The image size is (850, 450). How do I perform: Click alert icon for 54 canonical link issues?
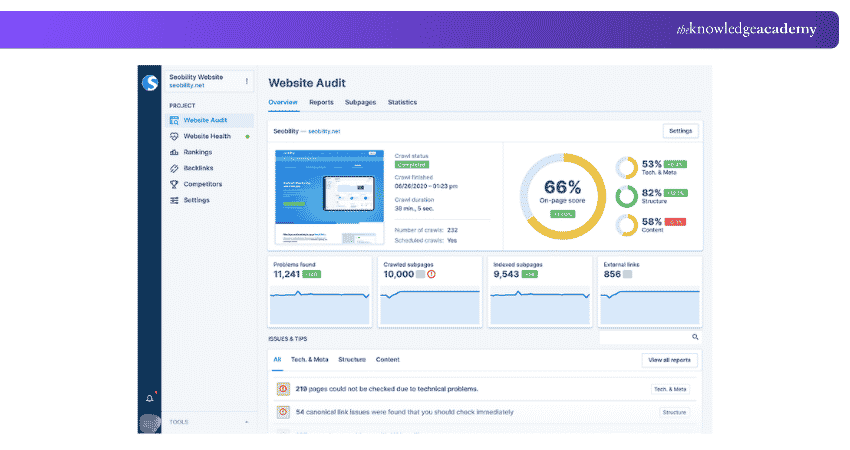point(282,412)
